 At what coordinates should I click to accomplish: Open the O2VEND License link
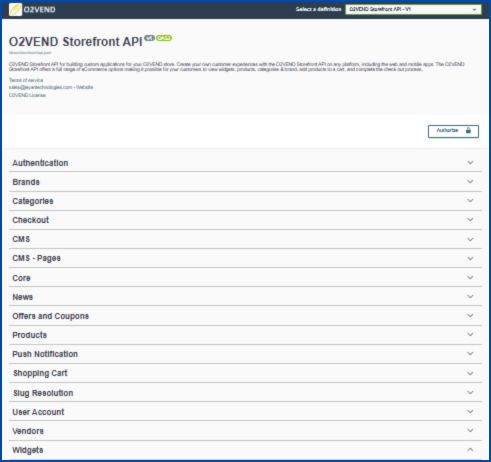click(27, 95)
